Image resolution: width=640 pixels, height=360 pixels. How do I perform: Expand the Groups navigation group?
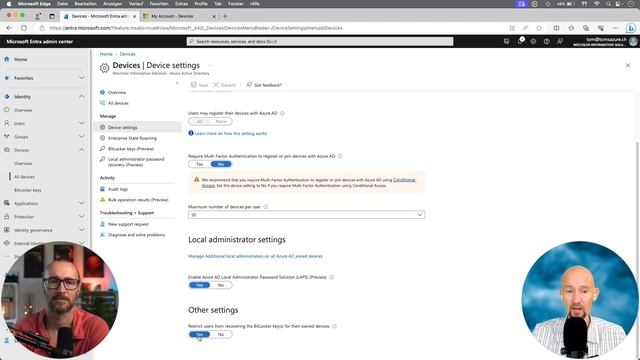(82, 136)
